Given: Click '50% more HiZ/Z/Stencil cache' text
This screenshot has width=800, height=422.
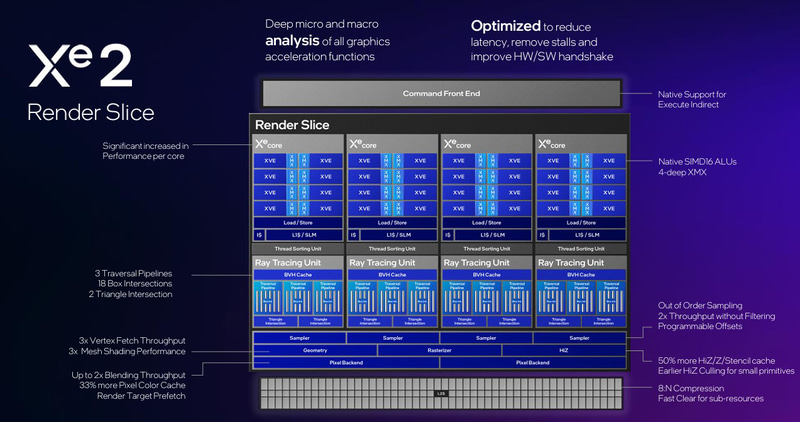Looking at the screenshot, I should pos(716,361).
